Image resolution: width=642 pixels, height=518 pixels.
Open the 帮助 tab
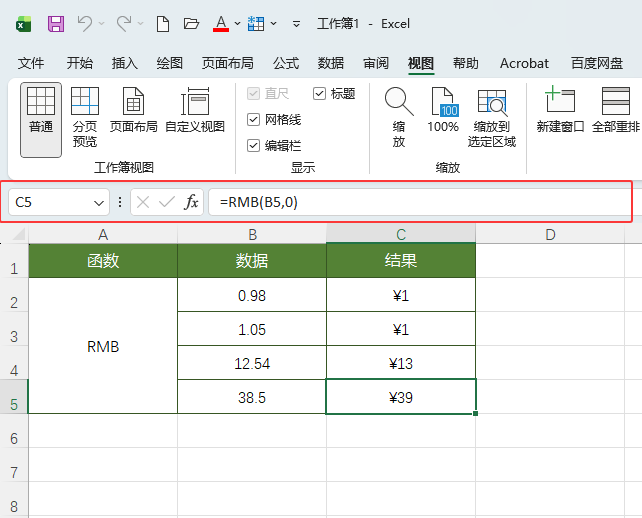466,63
